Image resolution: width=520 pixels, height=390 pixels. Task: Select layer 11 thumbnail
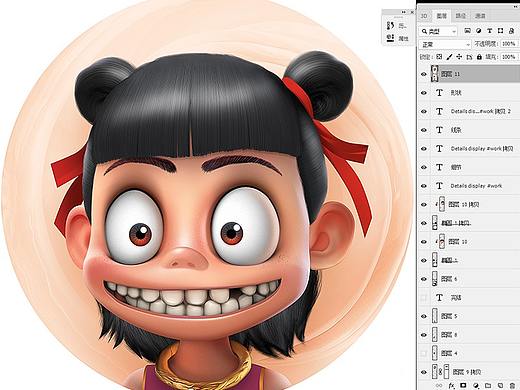pos(435,74)
